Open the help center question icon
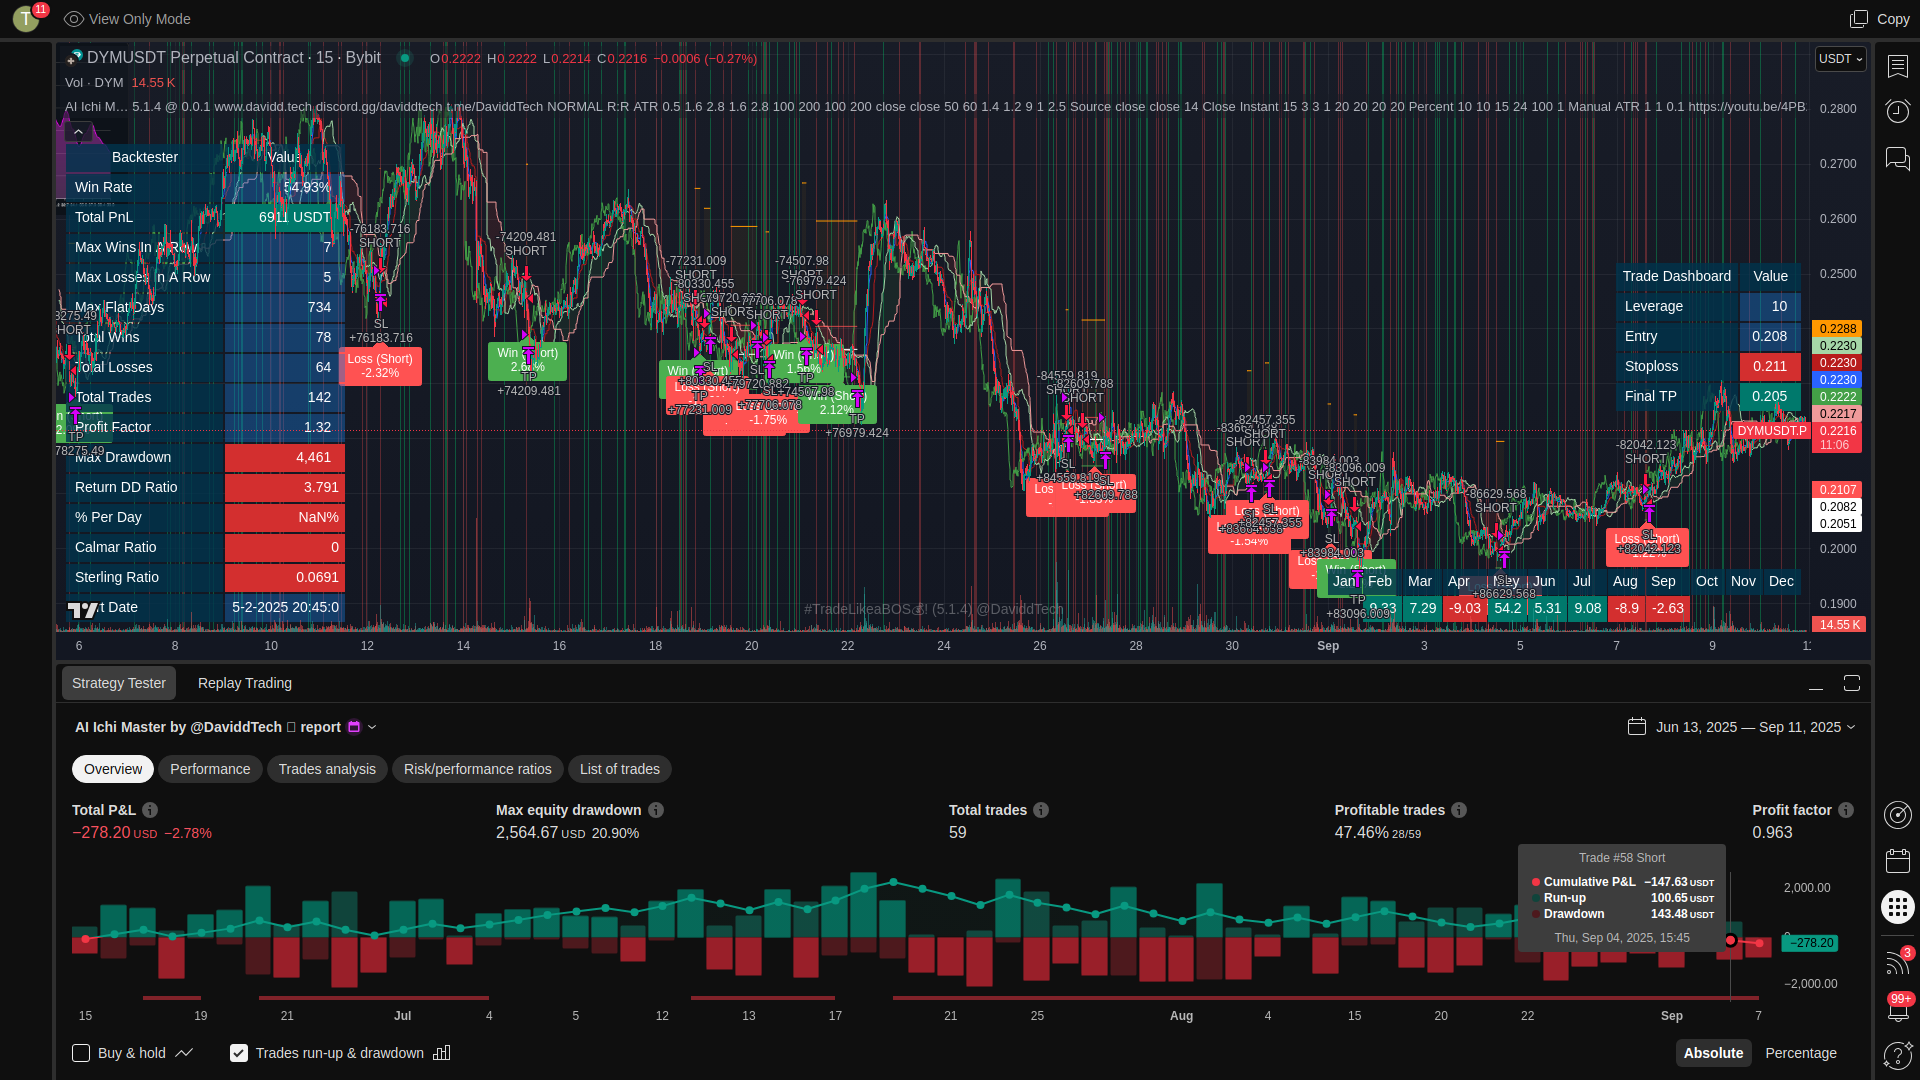1920x1080 pixels. [x=1896, y=1055]
